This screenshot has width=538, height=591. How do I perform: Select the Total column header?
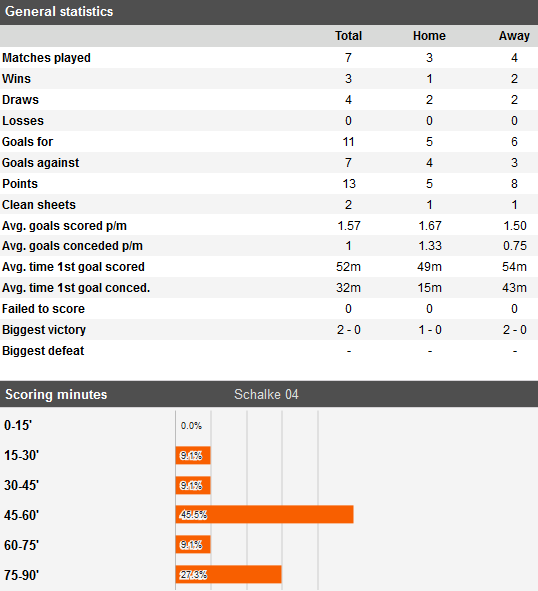348,36
